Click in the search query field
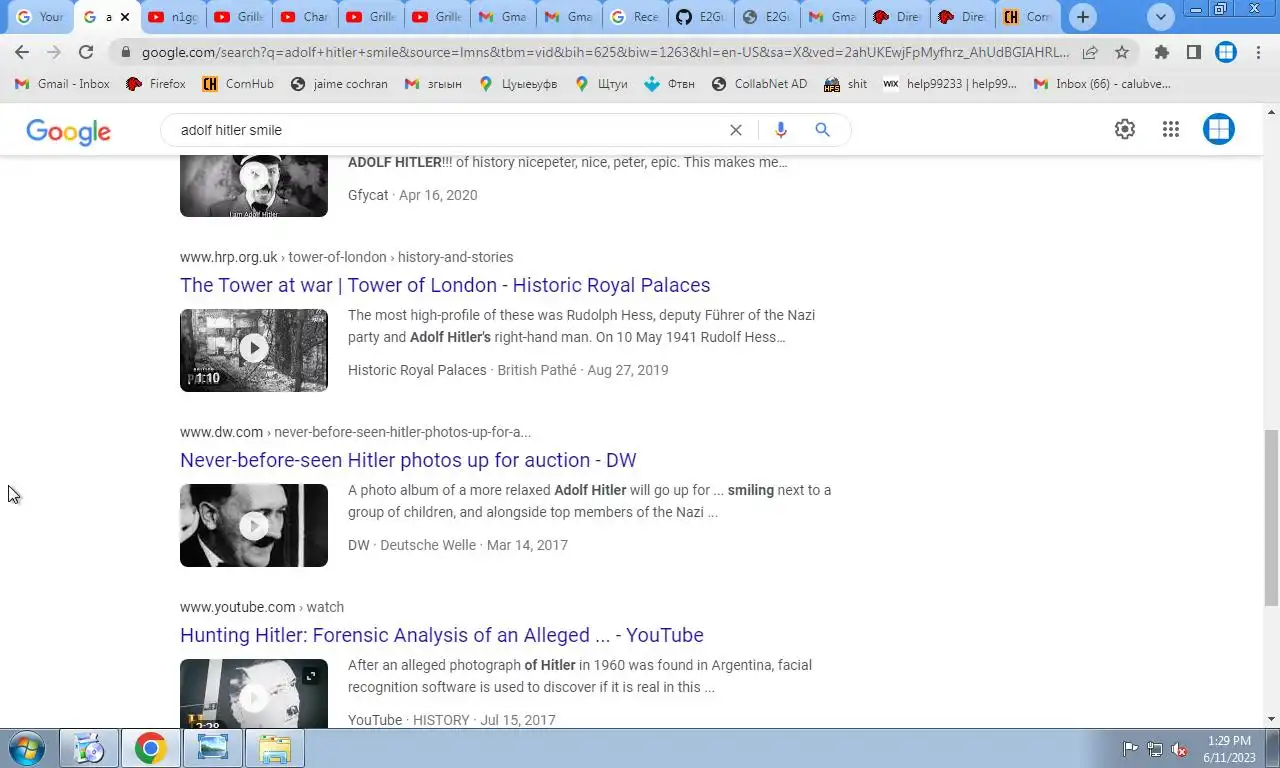Screen dimensions: 1280x768 click(450, 130)
